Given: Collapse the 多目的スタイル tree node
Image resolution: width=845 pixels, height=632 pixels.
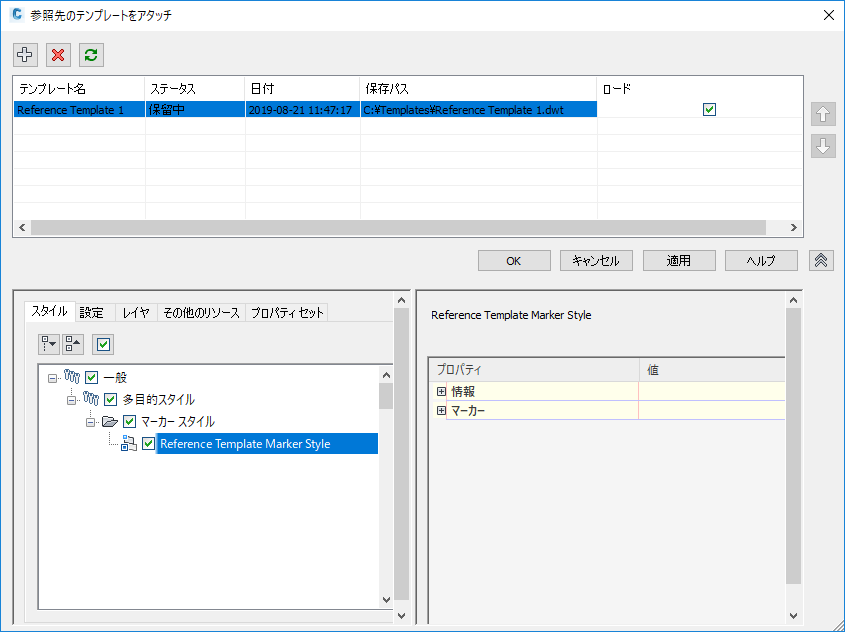Looking at the screenshot, I should coord(71,400).
